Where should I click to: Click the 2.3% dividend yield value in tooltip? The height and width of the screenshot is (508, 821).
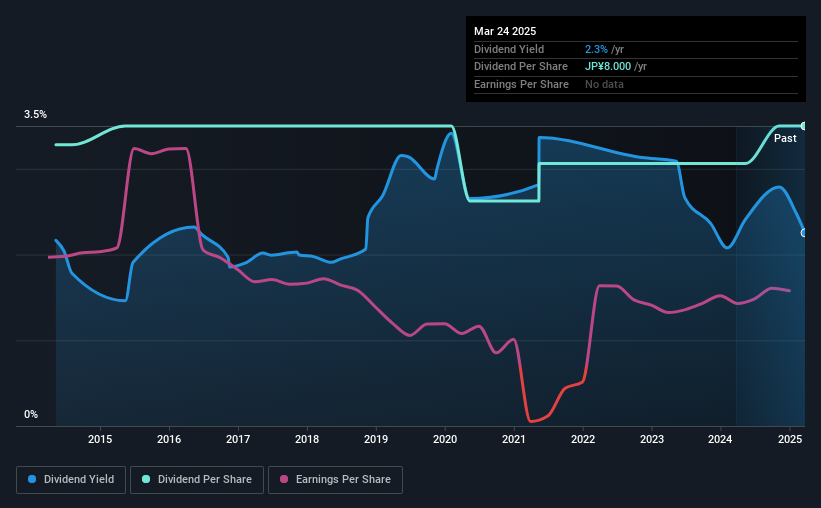click(x=596, y=49)
